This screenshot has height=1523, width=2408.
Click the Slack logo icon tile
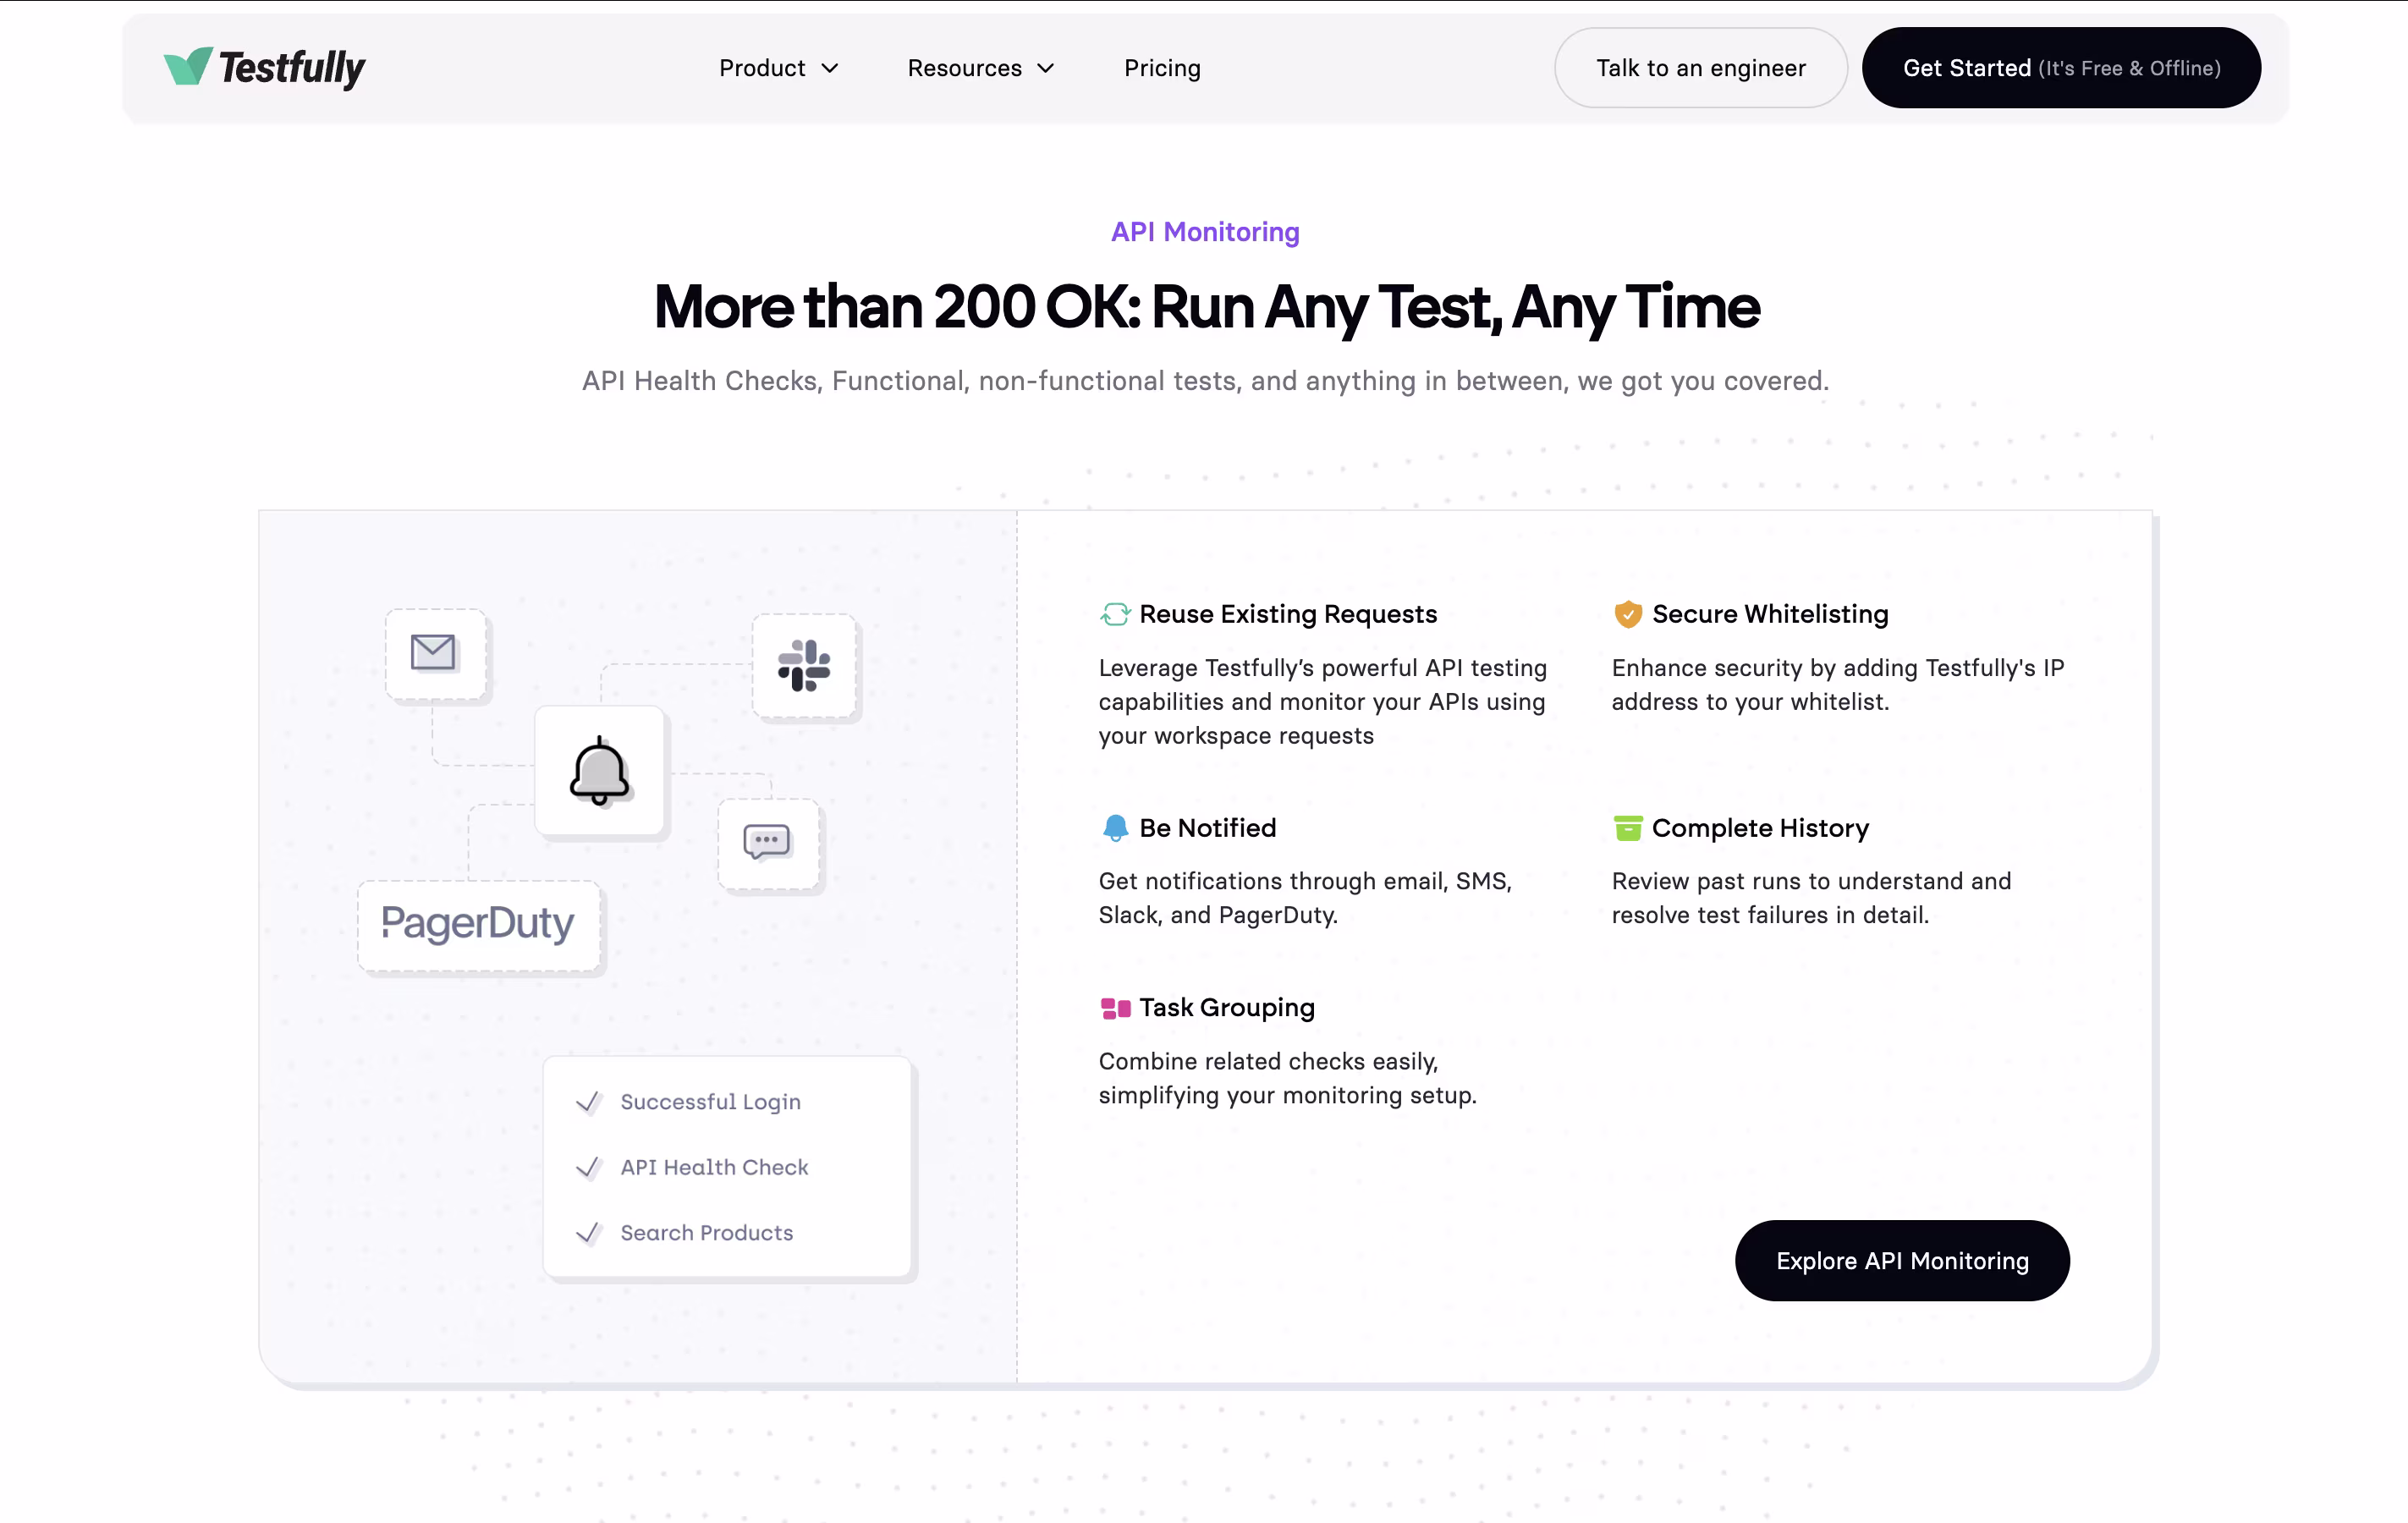pyautogui.click(x=804, y=666)
